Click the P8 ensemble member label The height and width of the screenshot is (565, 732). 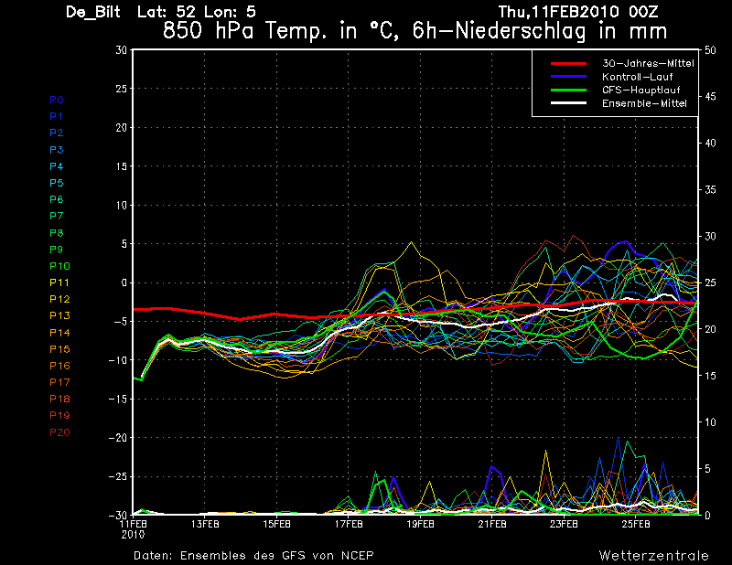click(56, 233)
